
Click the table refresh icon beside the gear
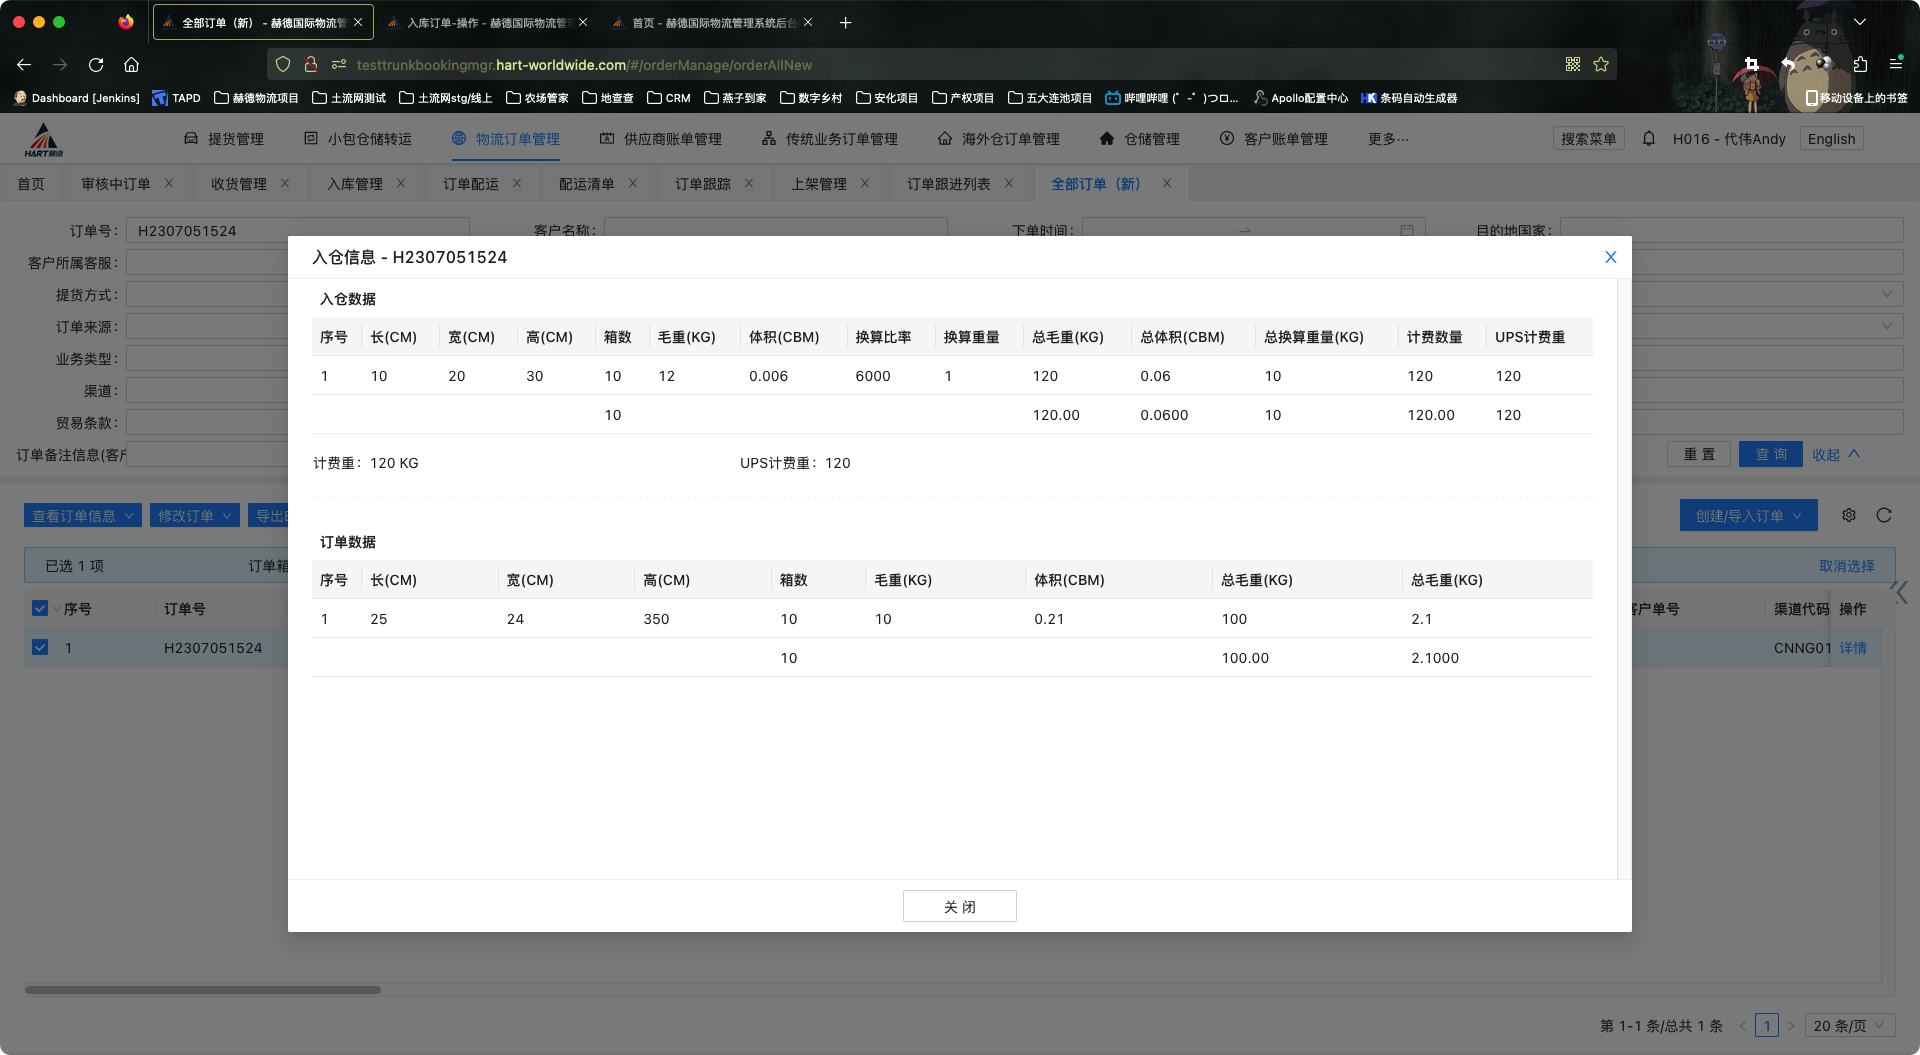[x=1884, y=515]
